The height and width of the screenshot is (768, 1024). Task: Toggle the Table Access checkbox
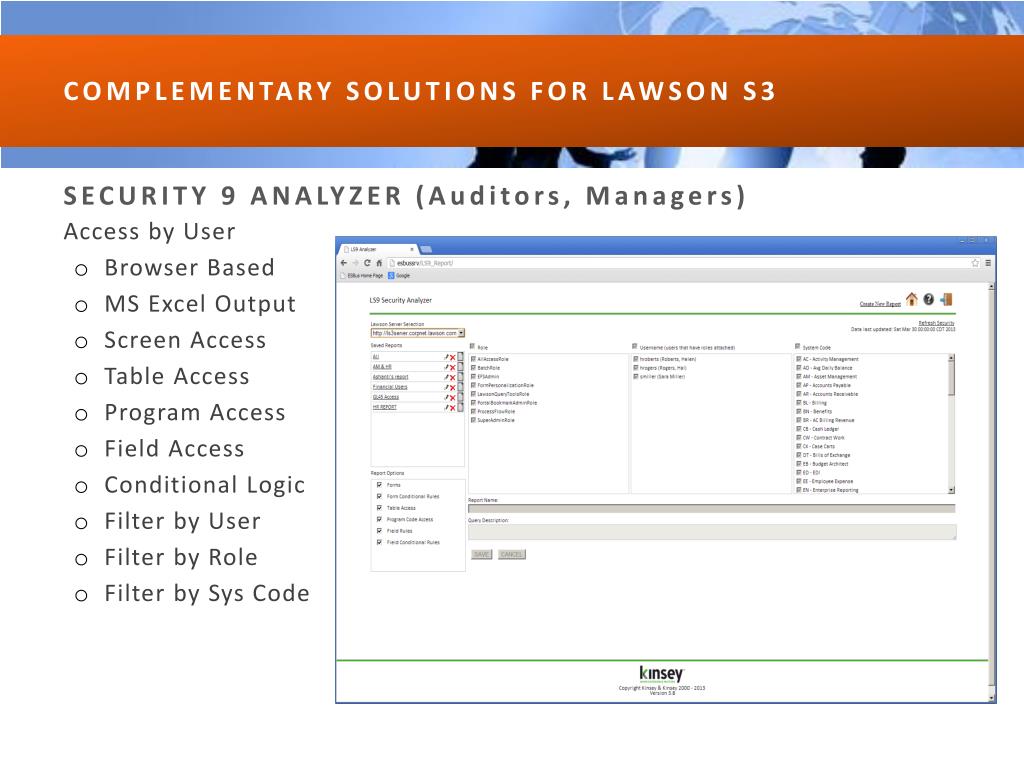pyautogui.click(x=379, y=507)
